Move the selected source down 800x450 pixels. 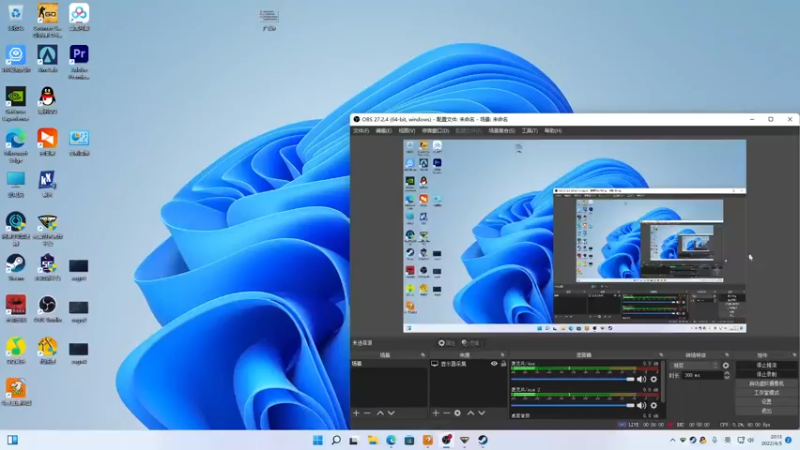point(482,413)
